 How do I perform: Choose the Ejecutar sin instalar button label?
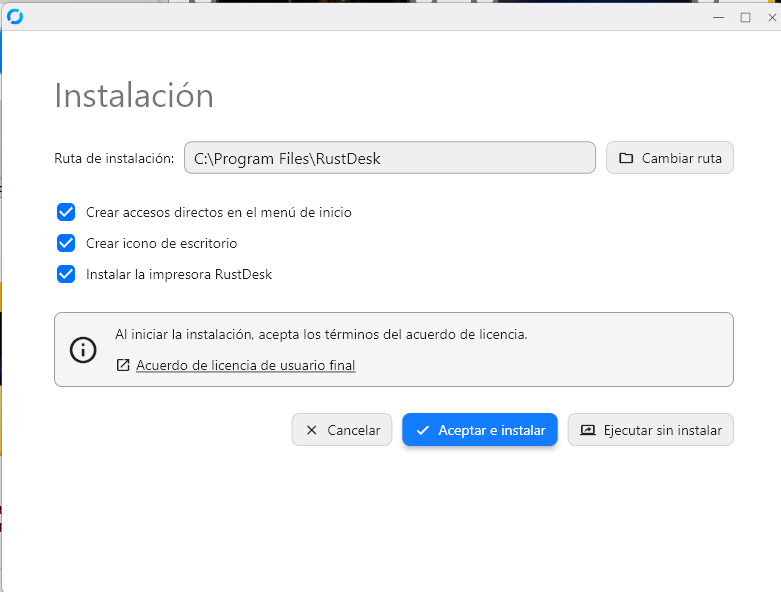click(662, 430)
